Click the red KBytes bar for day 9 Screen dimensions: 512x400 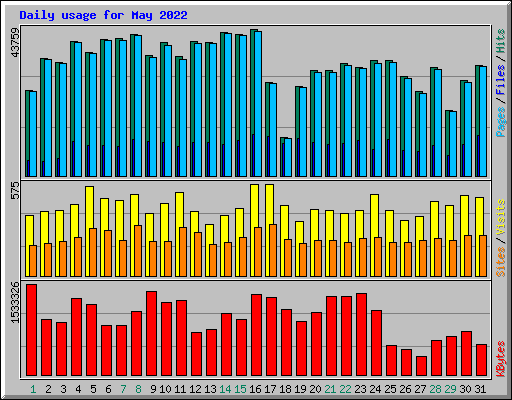point(151,334)
